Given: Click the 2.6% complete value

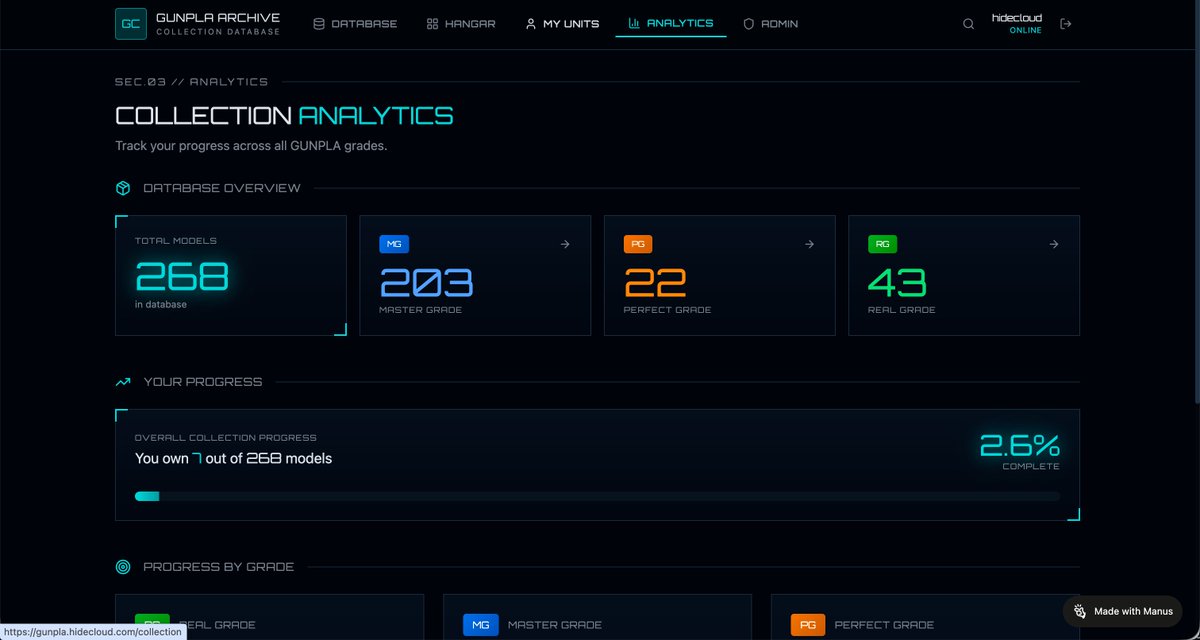Looking at the screenshot, I should click(1019, 445).
